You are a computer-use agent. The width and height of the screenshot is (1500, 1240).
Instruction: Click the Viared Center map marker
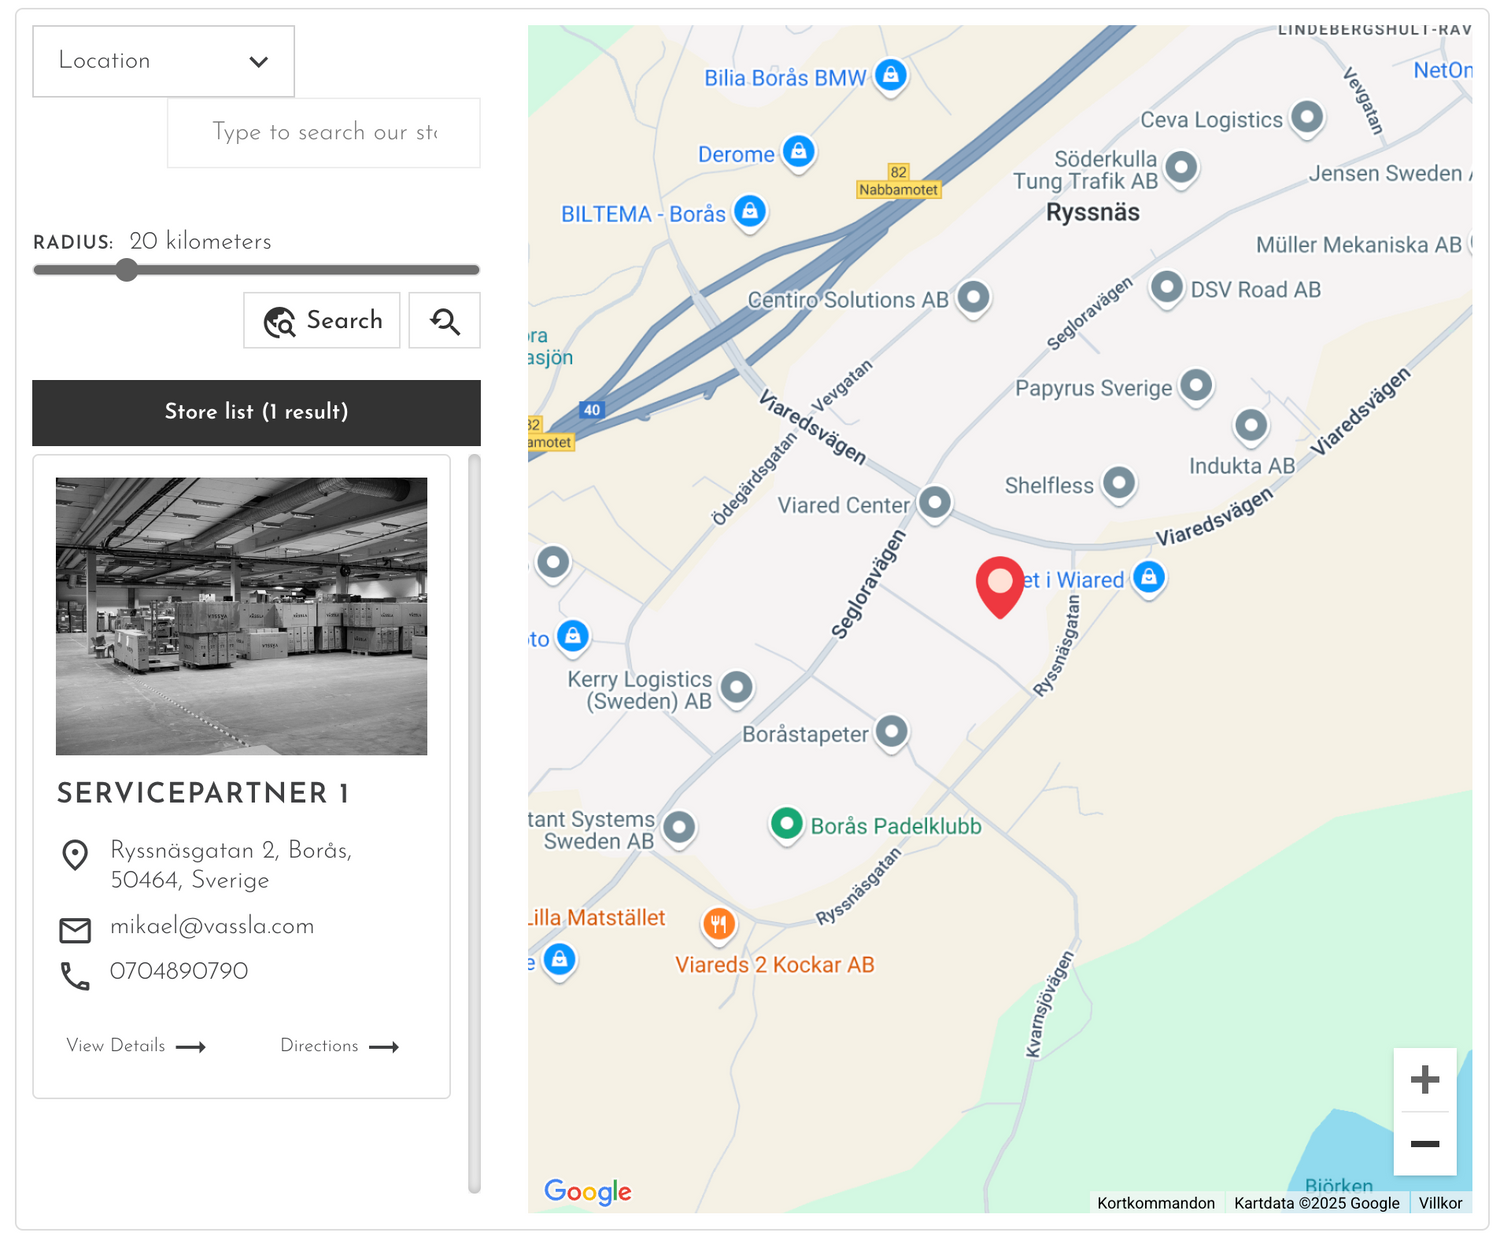pyautogui.click(x=935, y=502)
